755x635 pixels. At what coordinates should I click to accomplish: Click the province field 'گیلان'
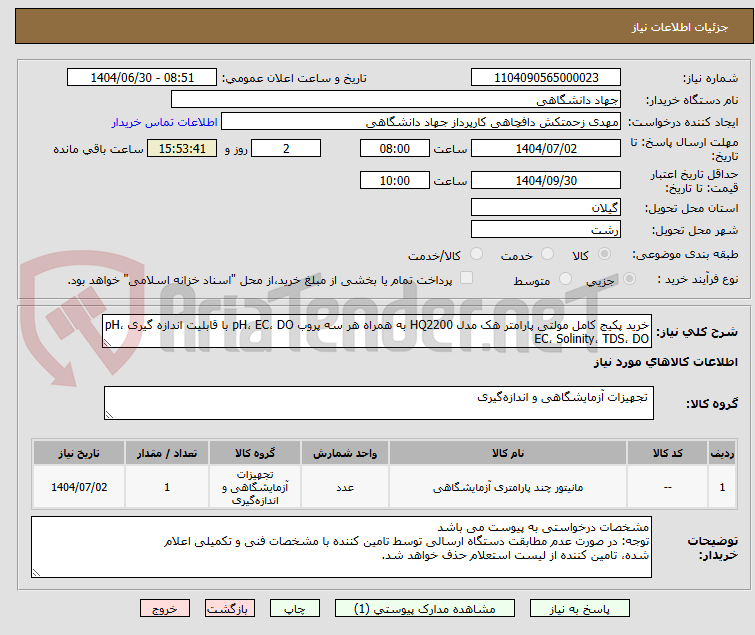(x=546, y=207)
